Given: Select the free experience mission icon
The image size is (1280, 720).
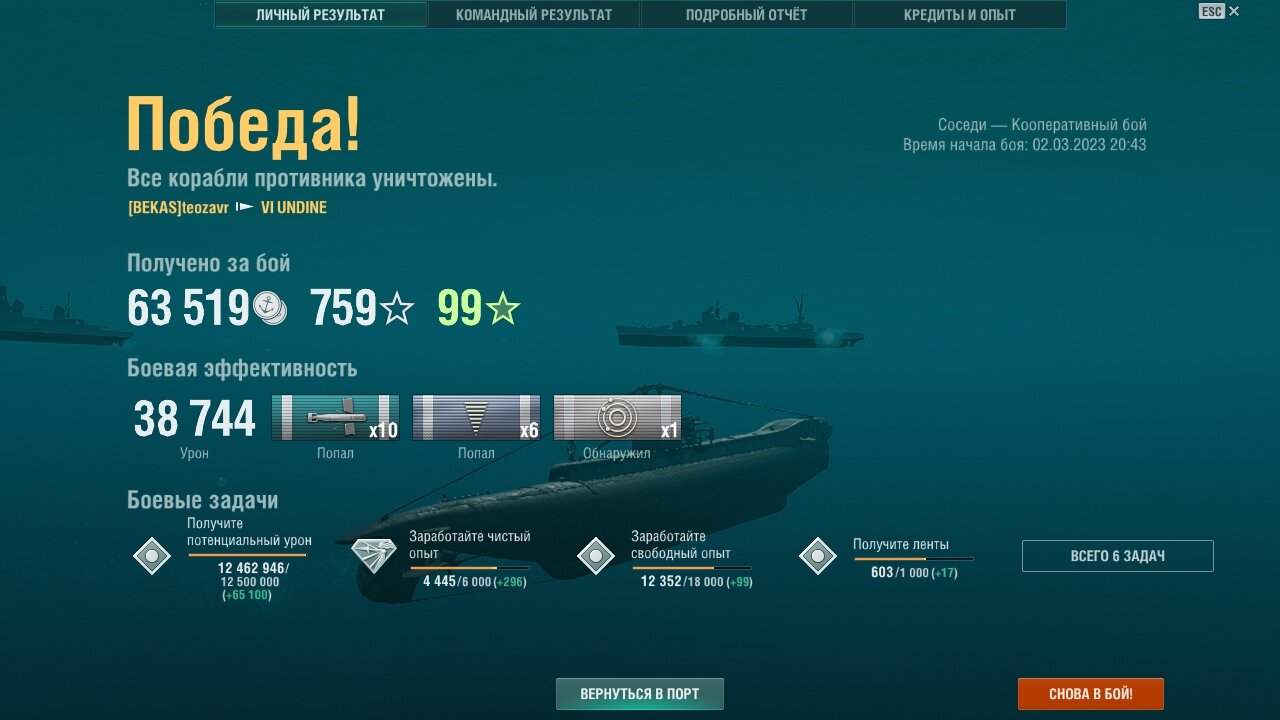Looking at the screenshot, I should [x=596, y=555].
